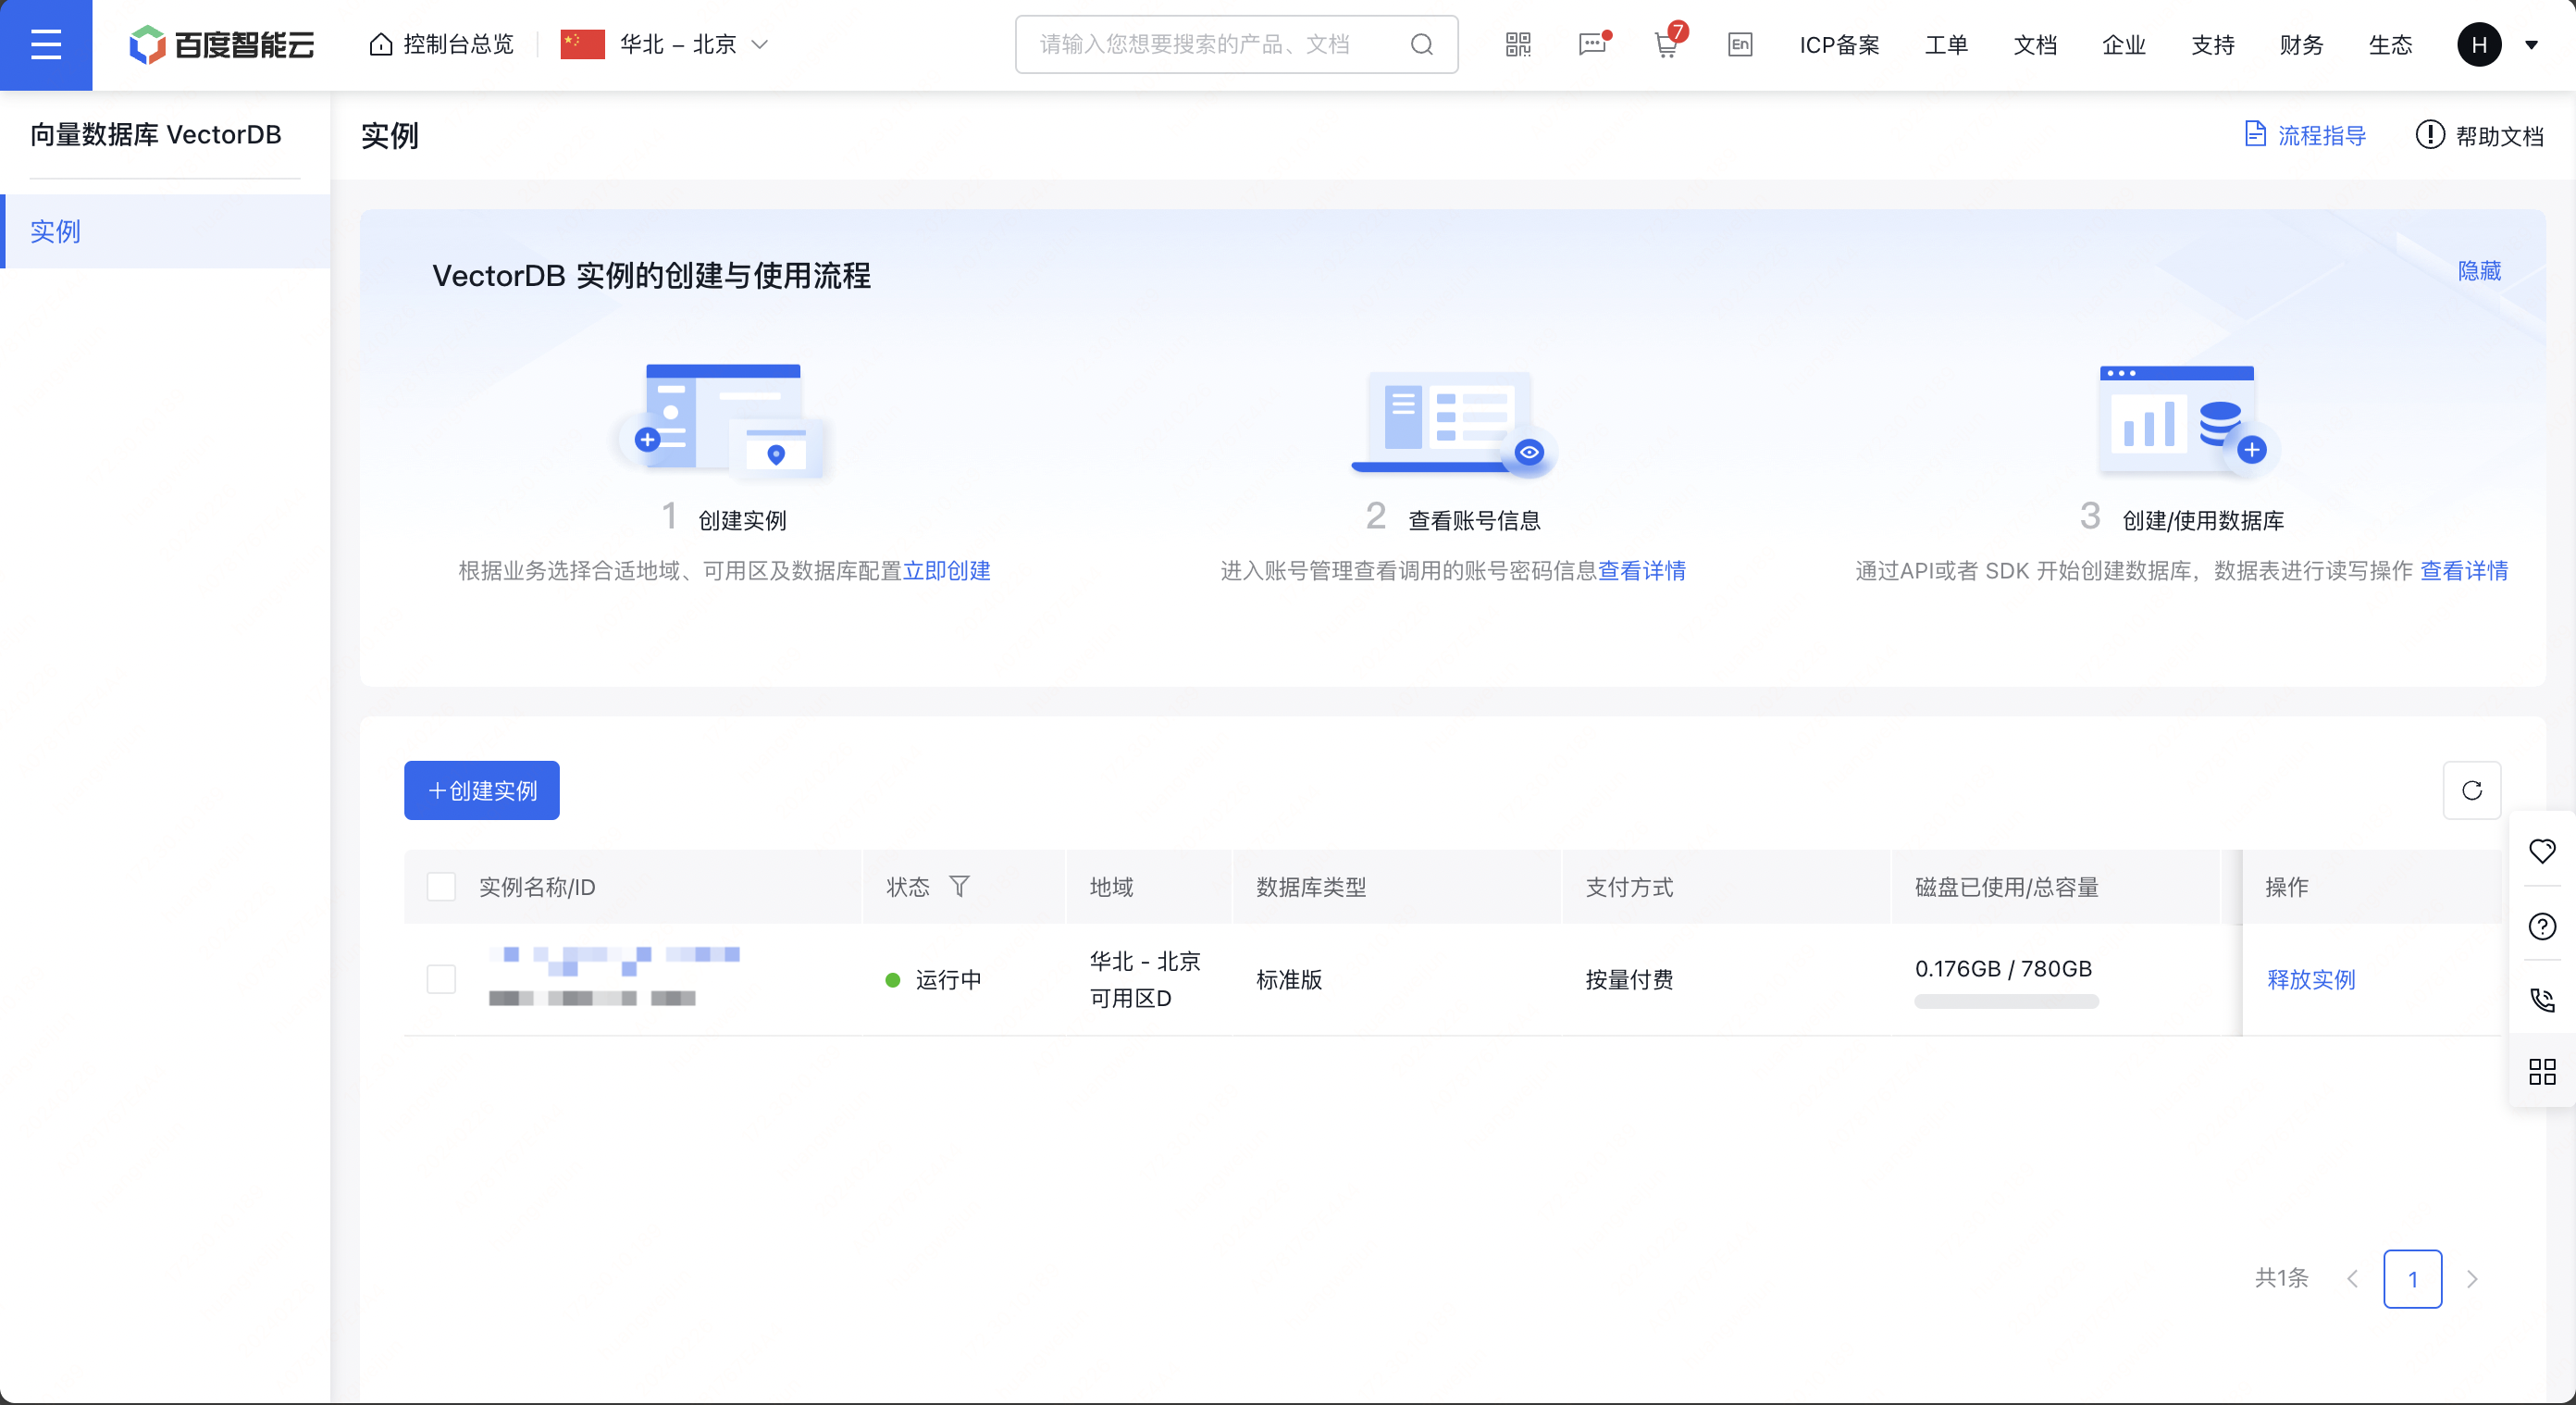The image size is (2576, 1405).
Task: Open the hamburger navigation menu
Action: click(46, 45)
